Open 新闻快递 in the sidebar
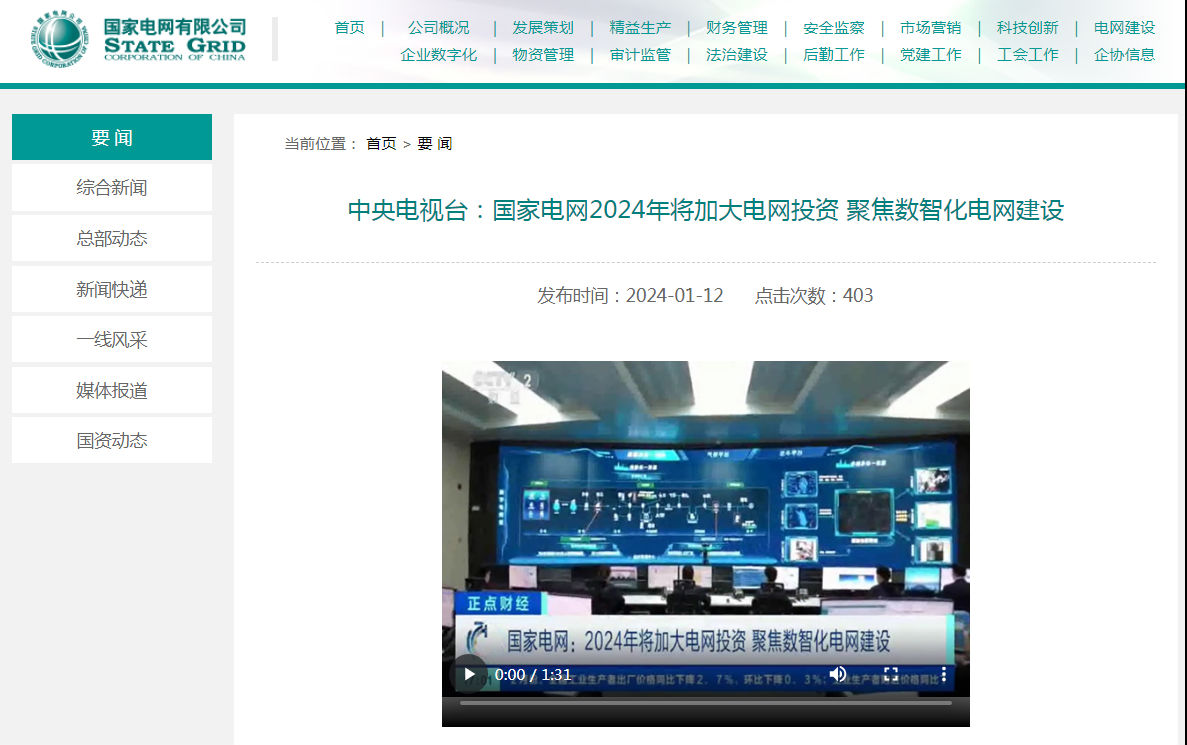This screenshot has height=745, width=1187. point(112,289)
